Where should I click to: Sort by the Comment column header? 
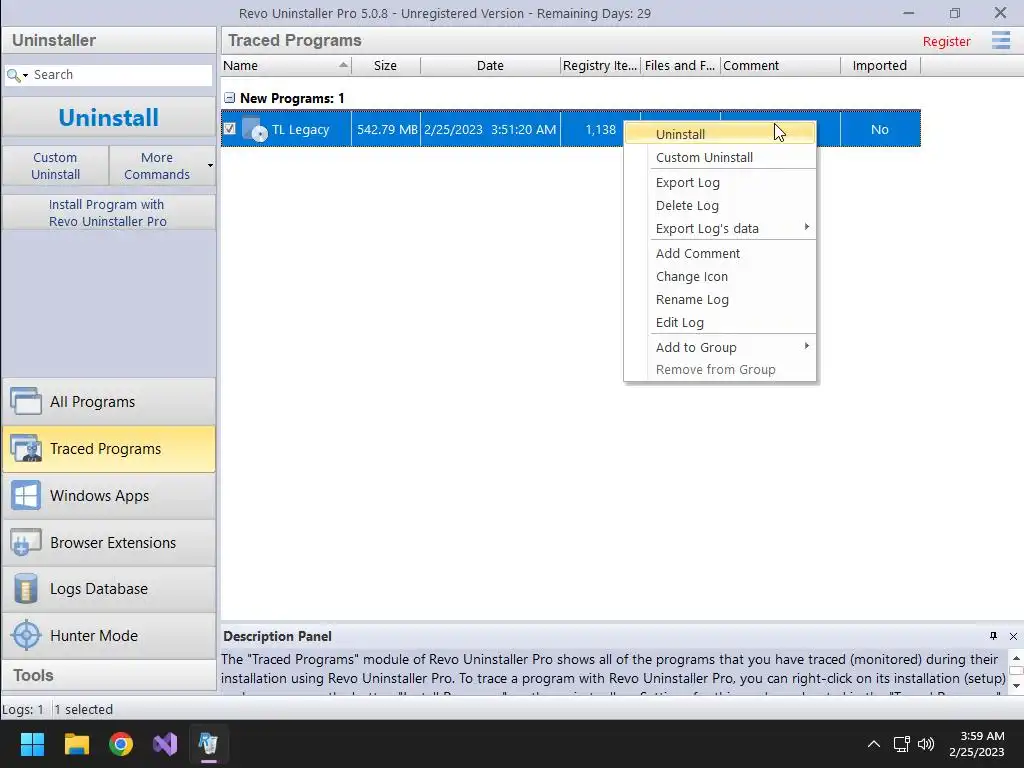coord(780,65)
